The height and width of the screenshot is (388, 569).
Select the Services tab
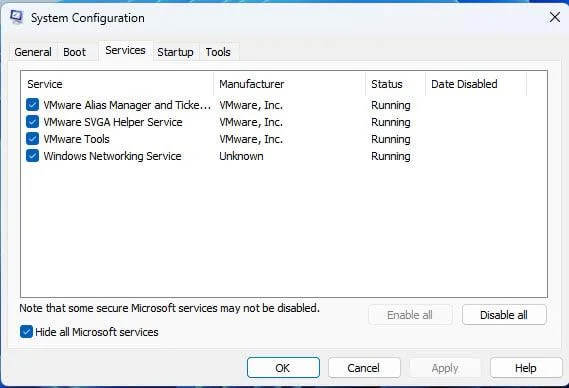click(x=125, y=50)
